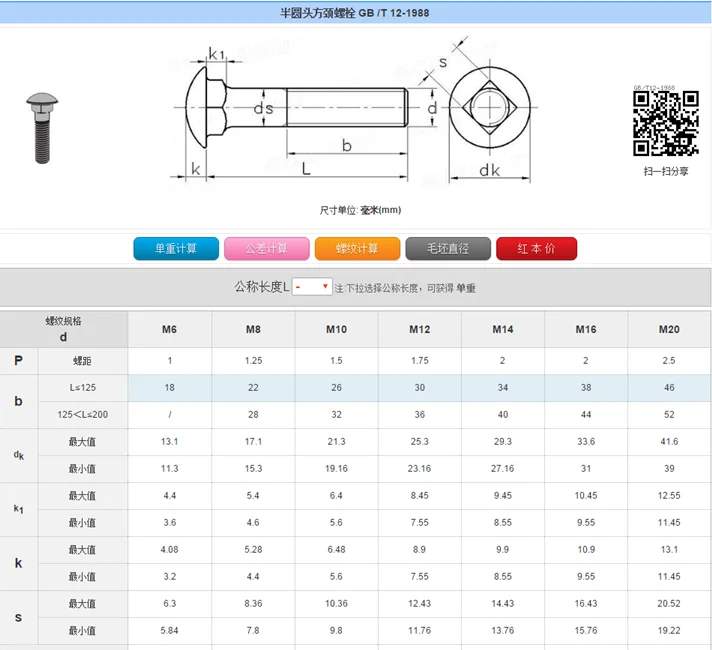Click k max value 10.9
The image size is (712, 650).
coord(586,550)
